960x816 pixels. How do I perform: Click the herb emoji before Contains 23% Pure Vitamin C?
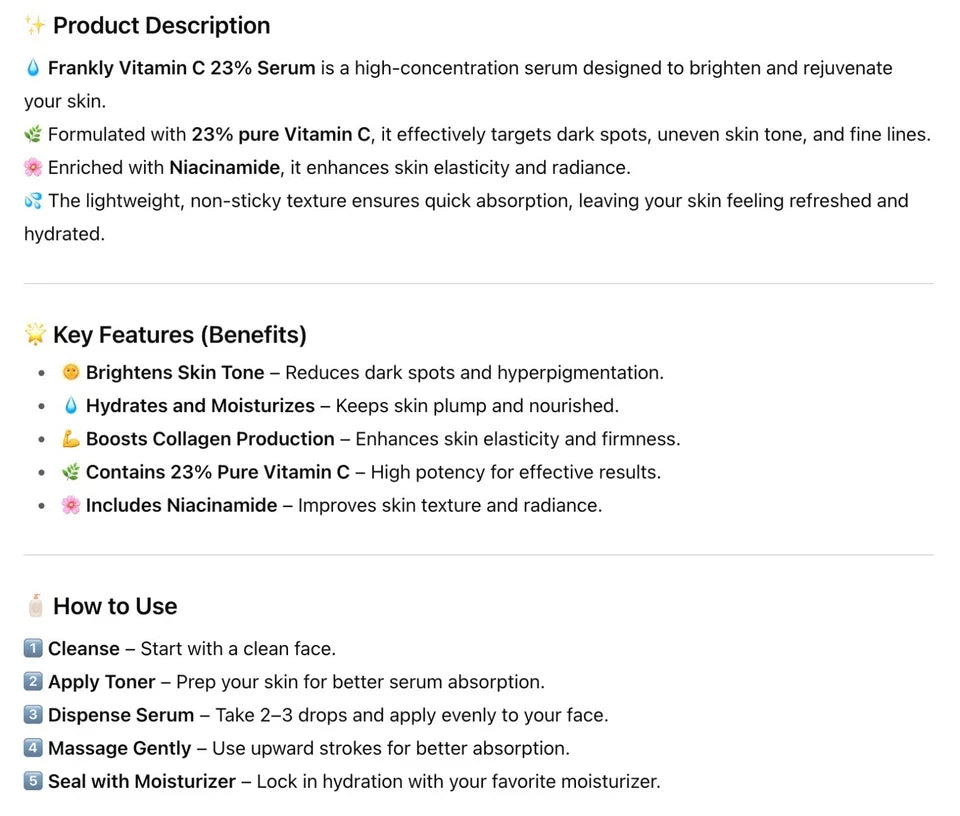click(x=71, y=472)
